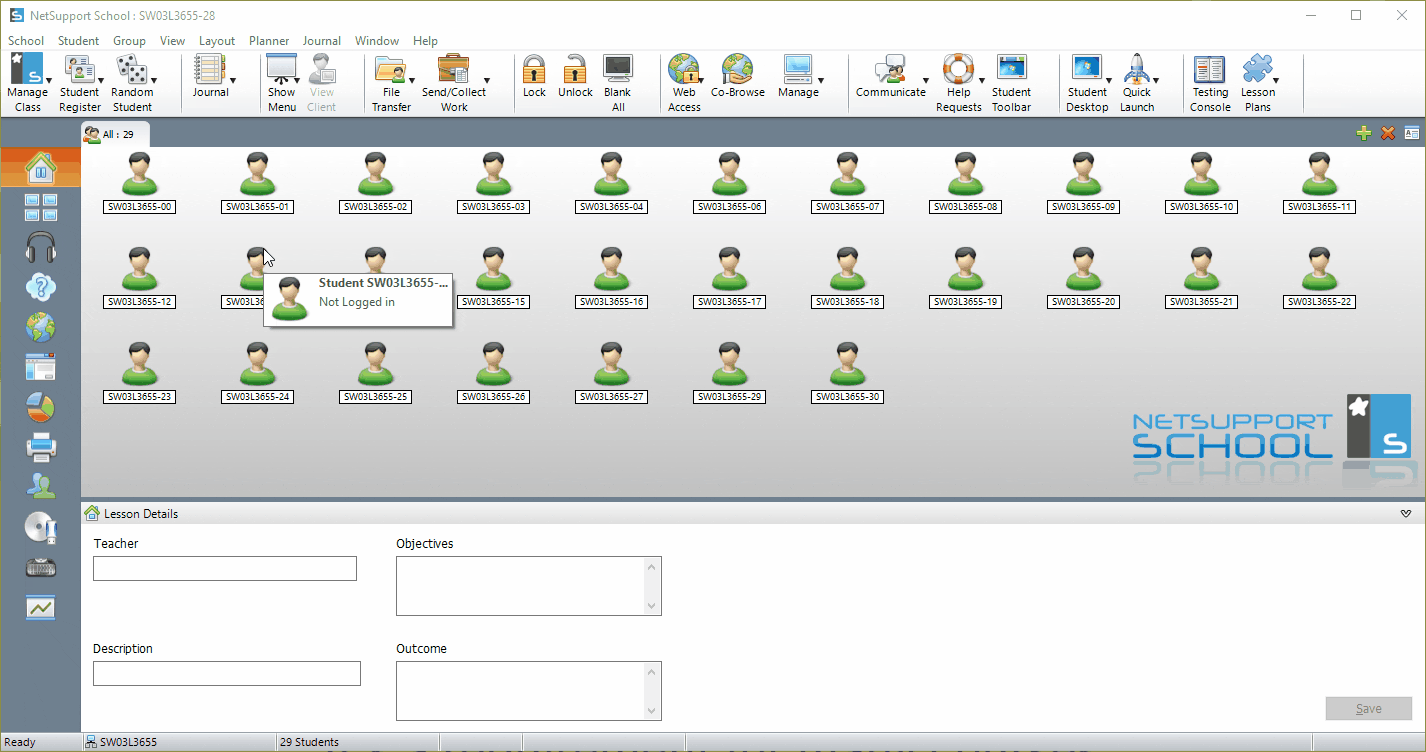The image size is (1426, 752).
Task: Click Objectives scrollbar down arrow
Action: [652, 606]
